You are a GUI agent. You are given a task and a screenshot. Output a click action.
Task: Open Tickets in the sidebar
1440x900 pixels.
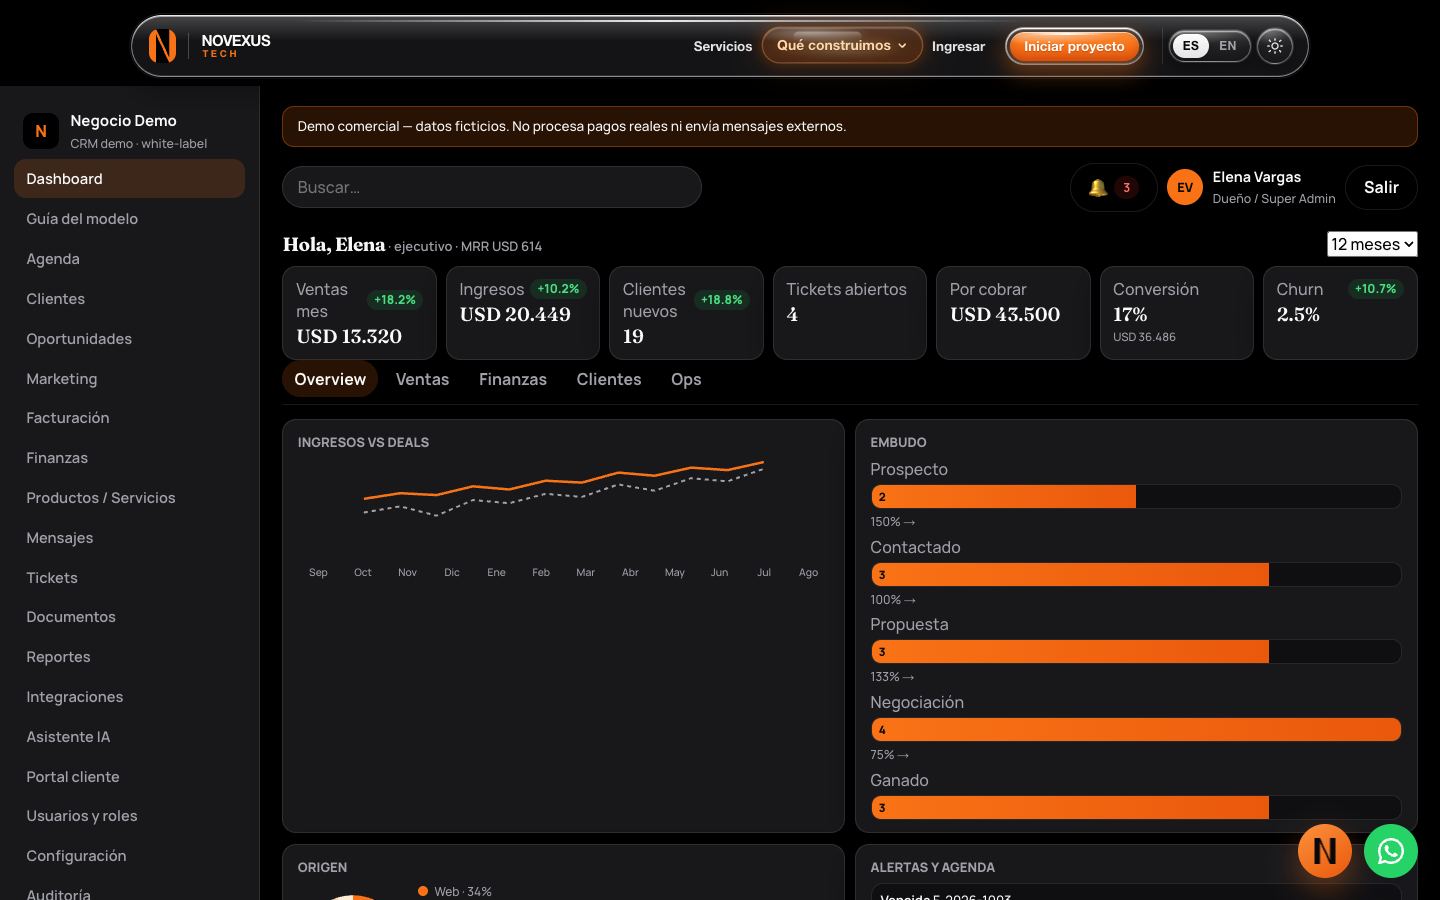[129, 578]
